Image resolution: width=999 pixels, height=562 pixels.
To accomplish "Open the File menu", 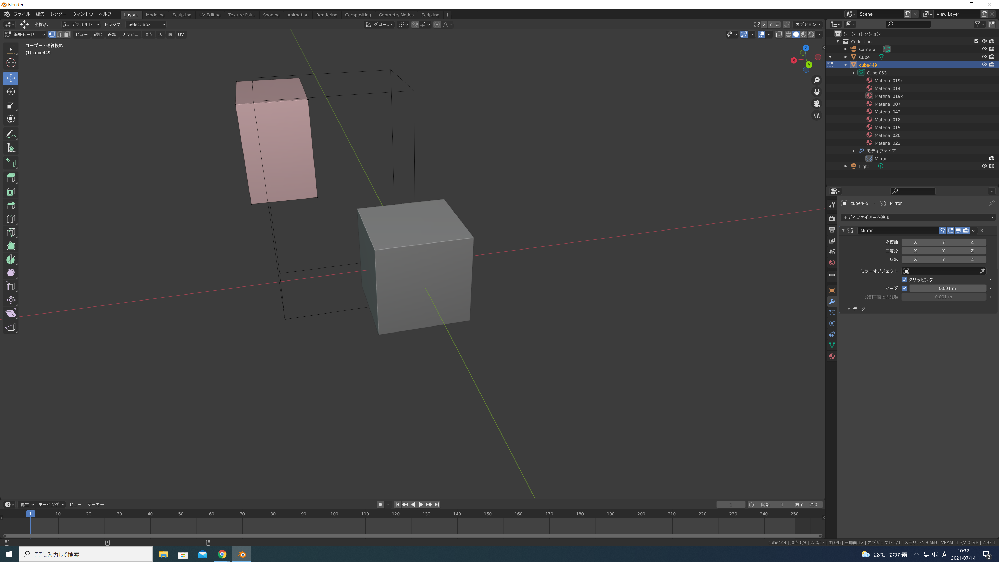I will [22, 14].
